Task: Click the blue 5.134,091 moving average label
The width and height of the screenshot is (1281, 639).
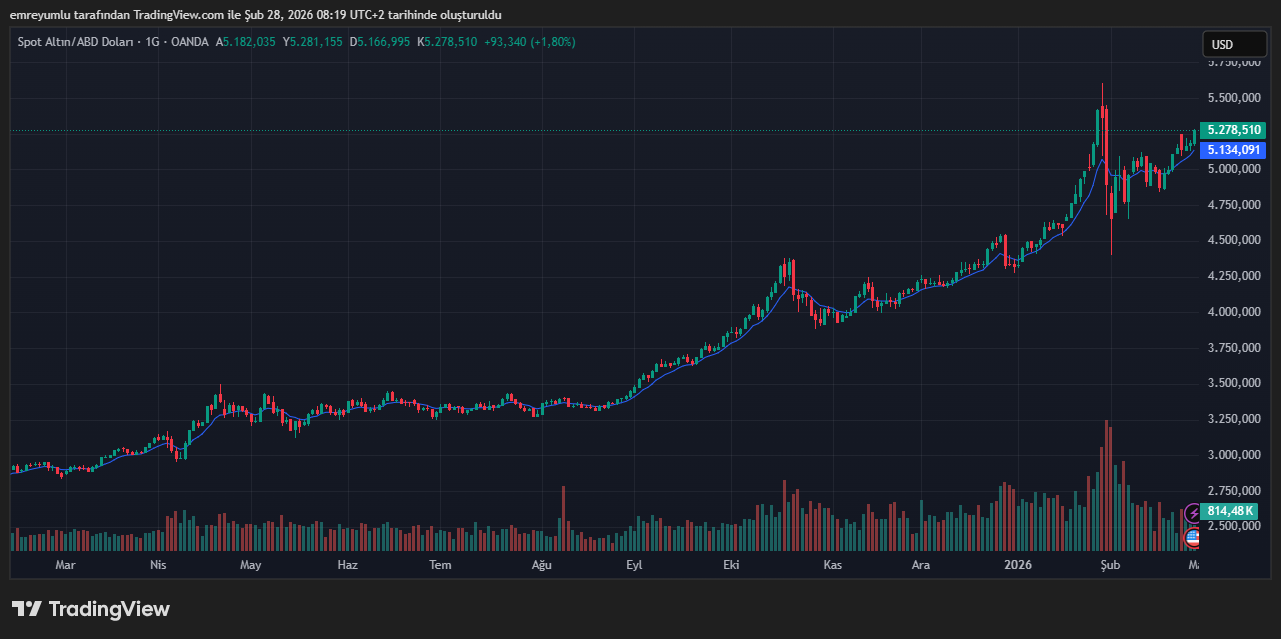Action: pos(1233,150)
